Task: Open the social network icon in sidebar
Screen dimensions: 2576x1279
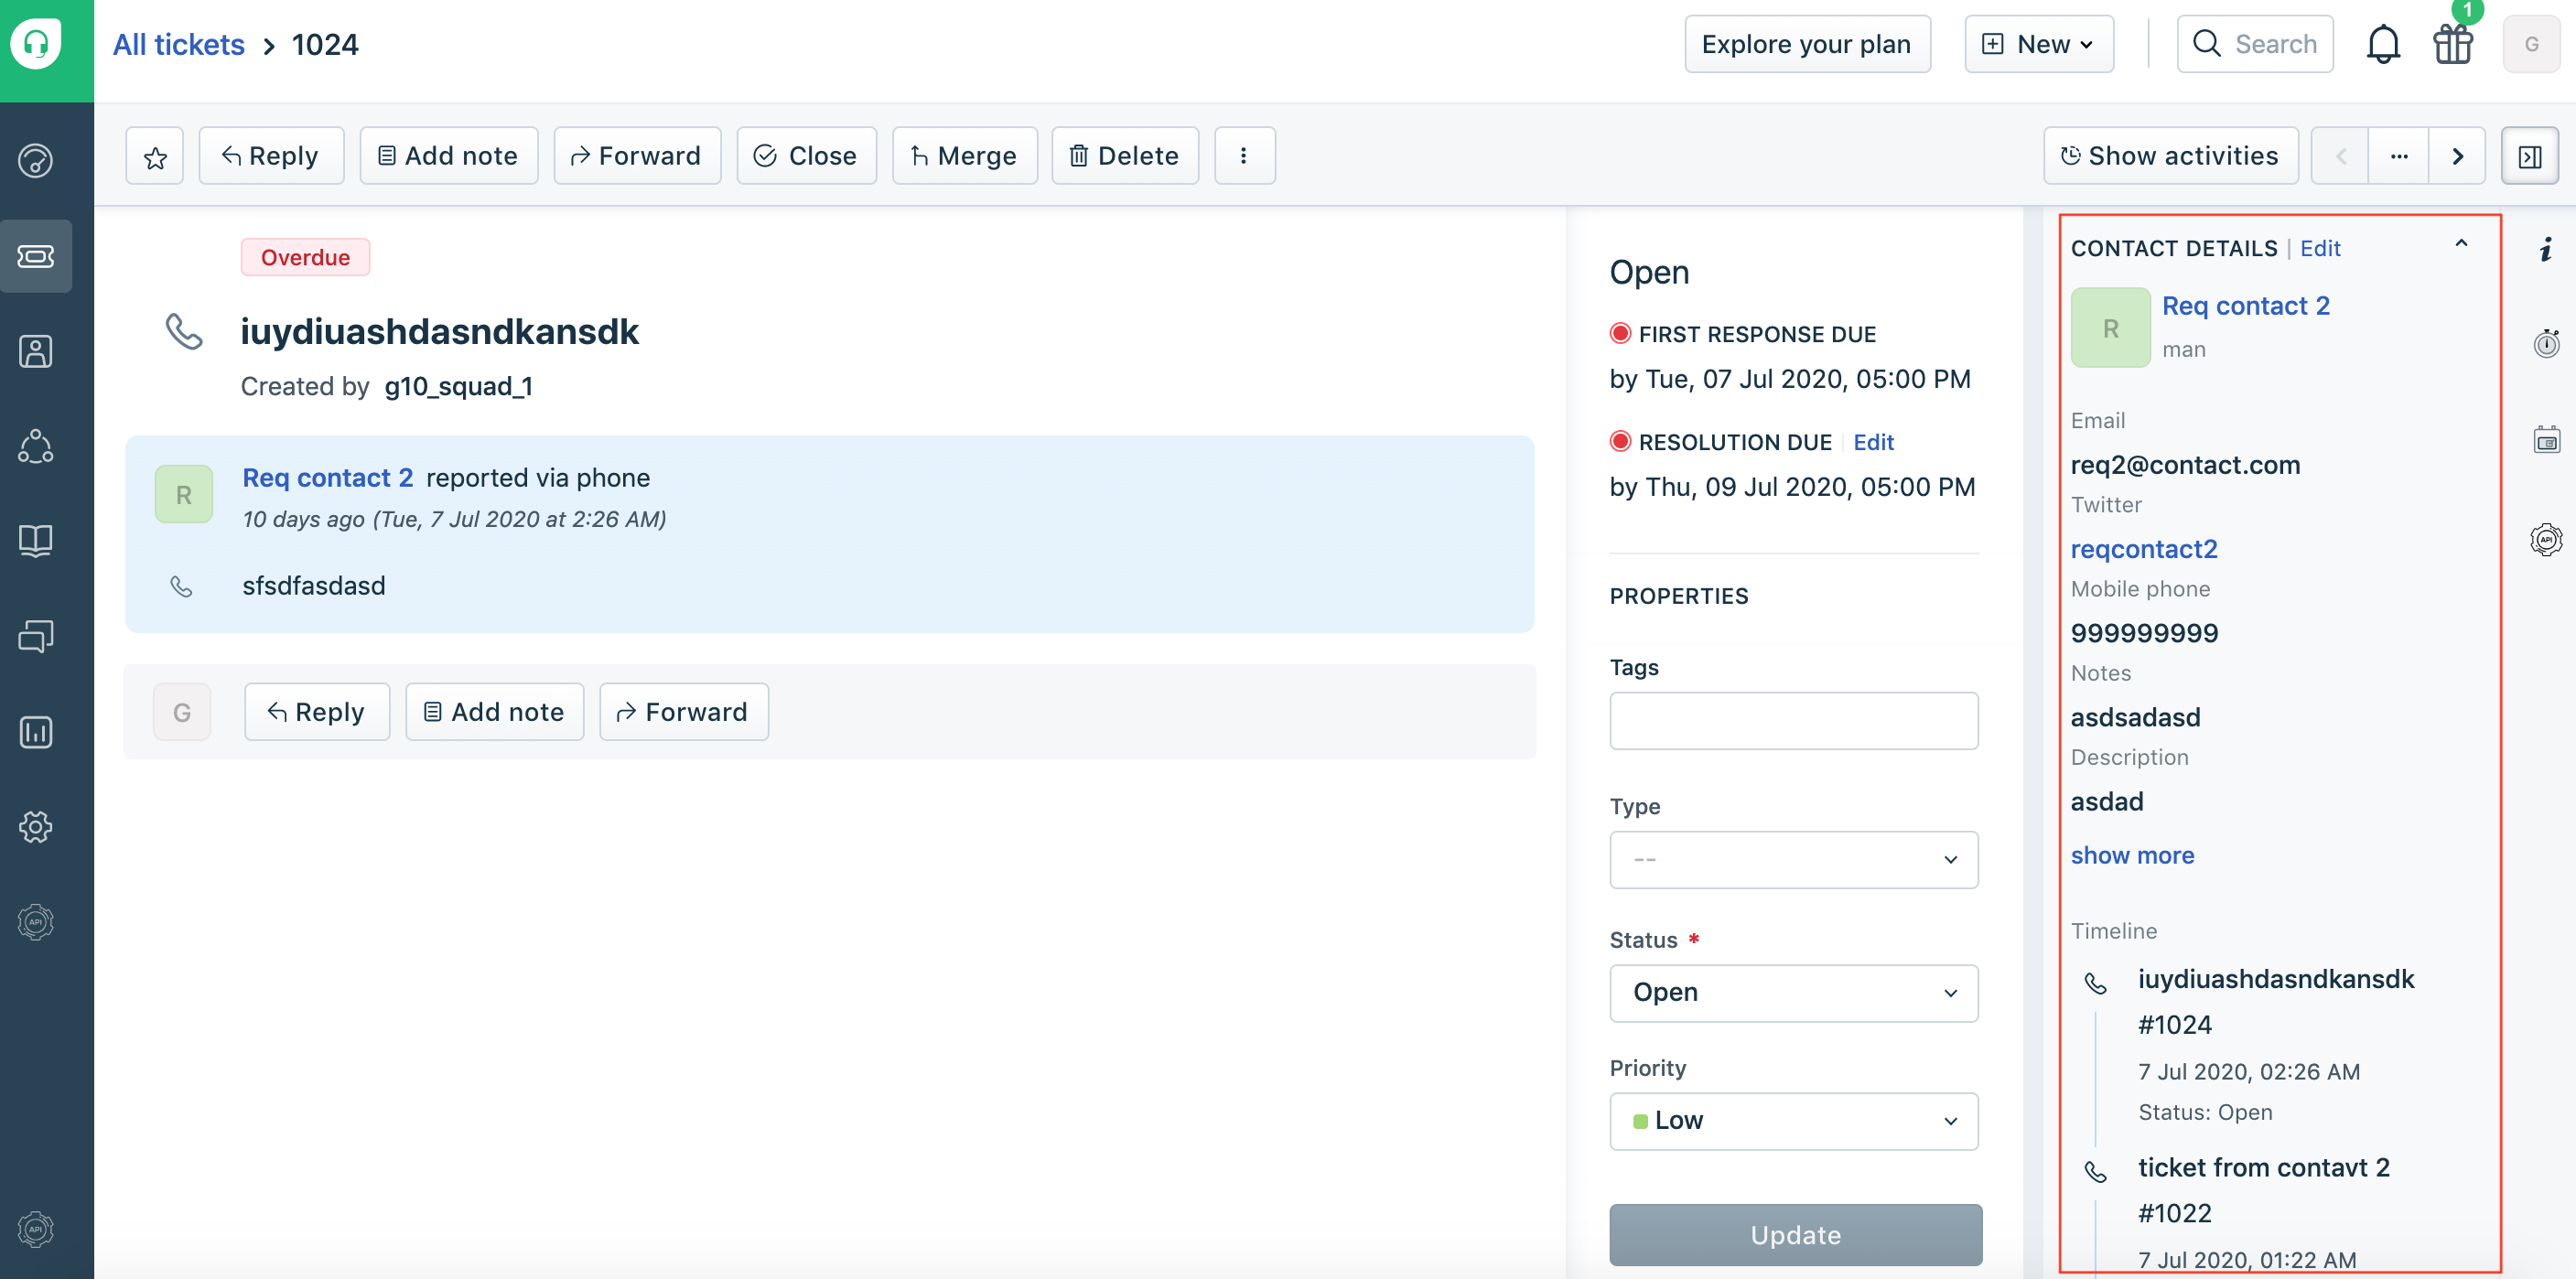Action: coord(36,447)
